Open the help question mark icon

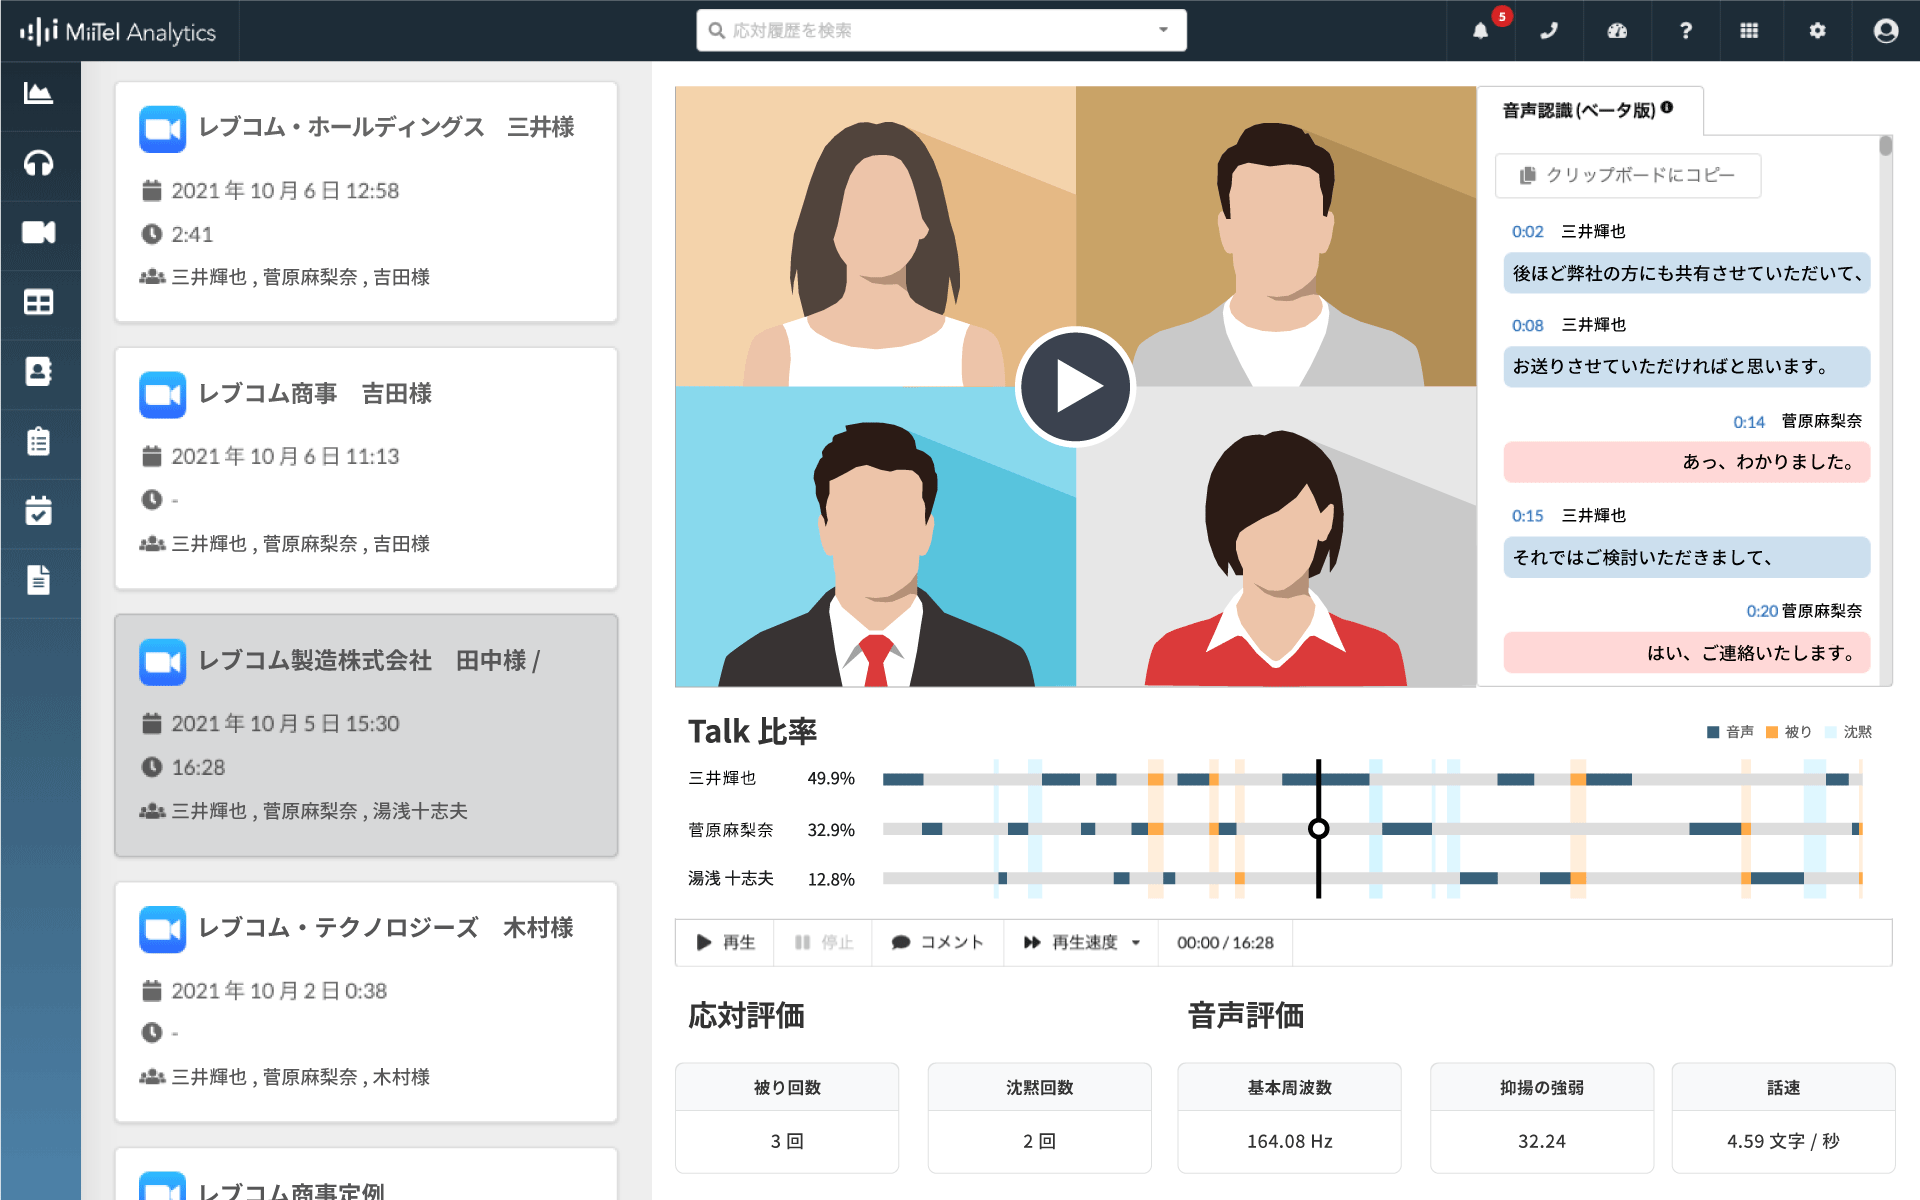click(1685, 30)
